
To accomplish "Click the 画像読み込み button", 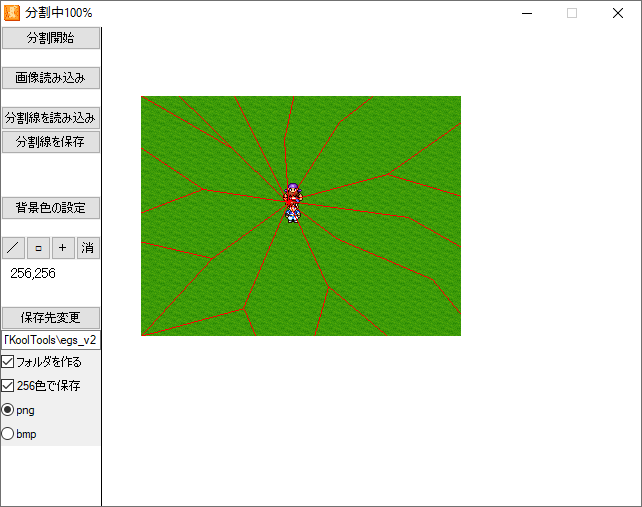I will pyautogui.click(x=51, y=78).
